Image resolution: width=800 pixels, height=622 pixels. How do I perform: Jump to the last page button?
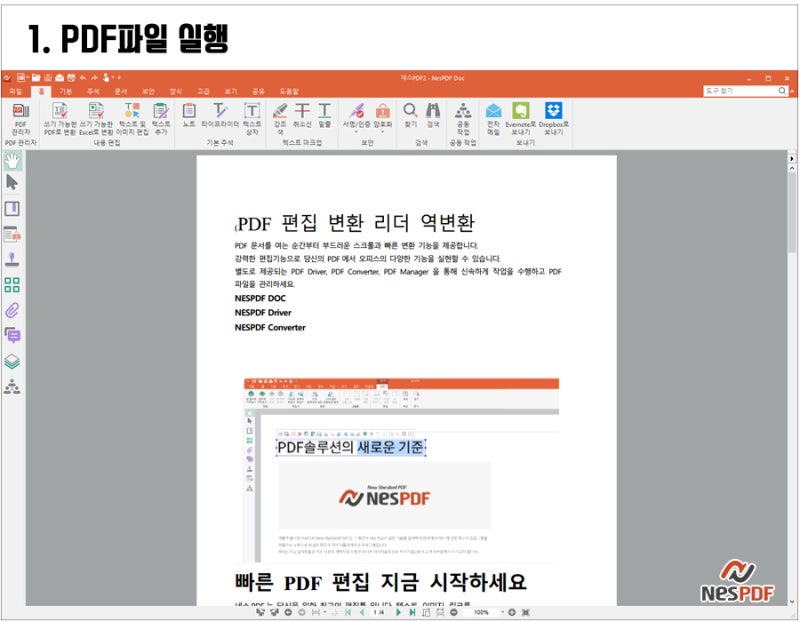(x=412, y=612)
